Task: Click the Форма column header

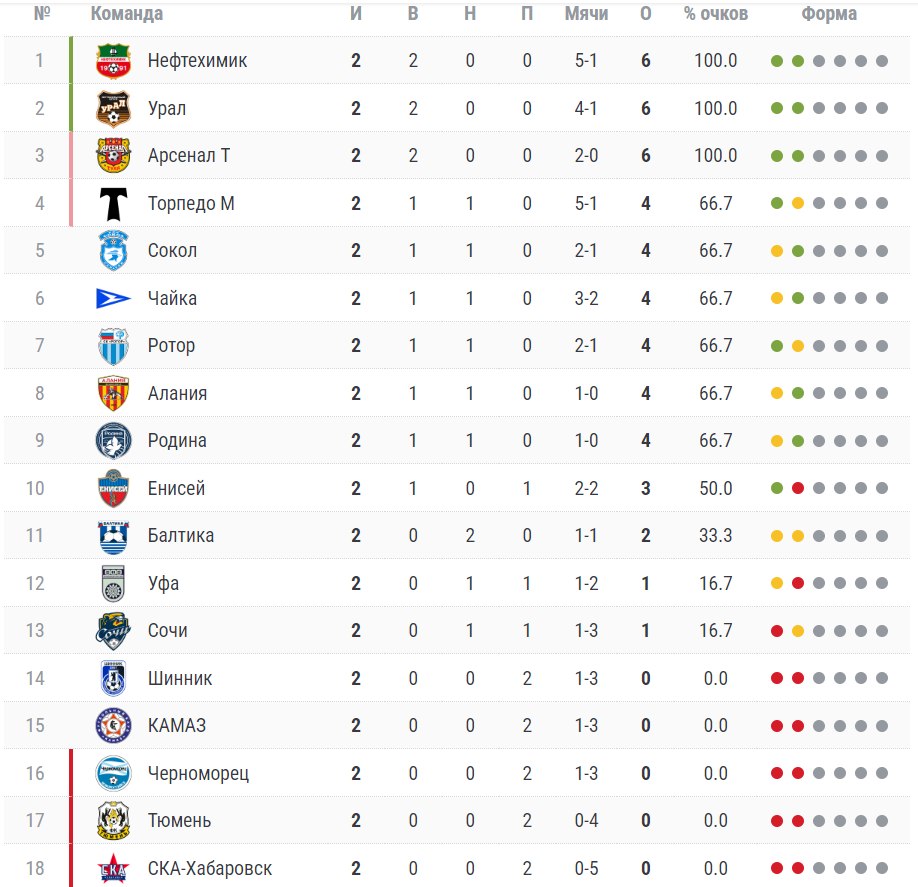Action: (x=829, y=13)
